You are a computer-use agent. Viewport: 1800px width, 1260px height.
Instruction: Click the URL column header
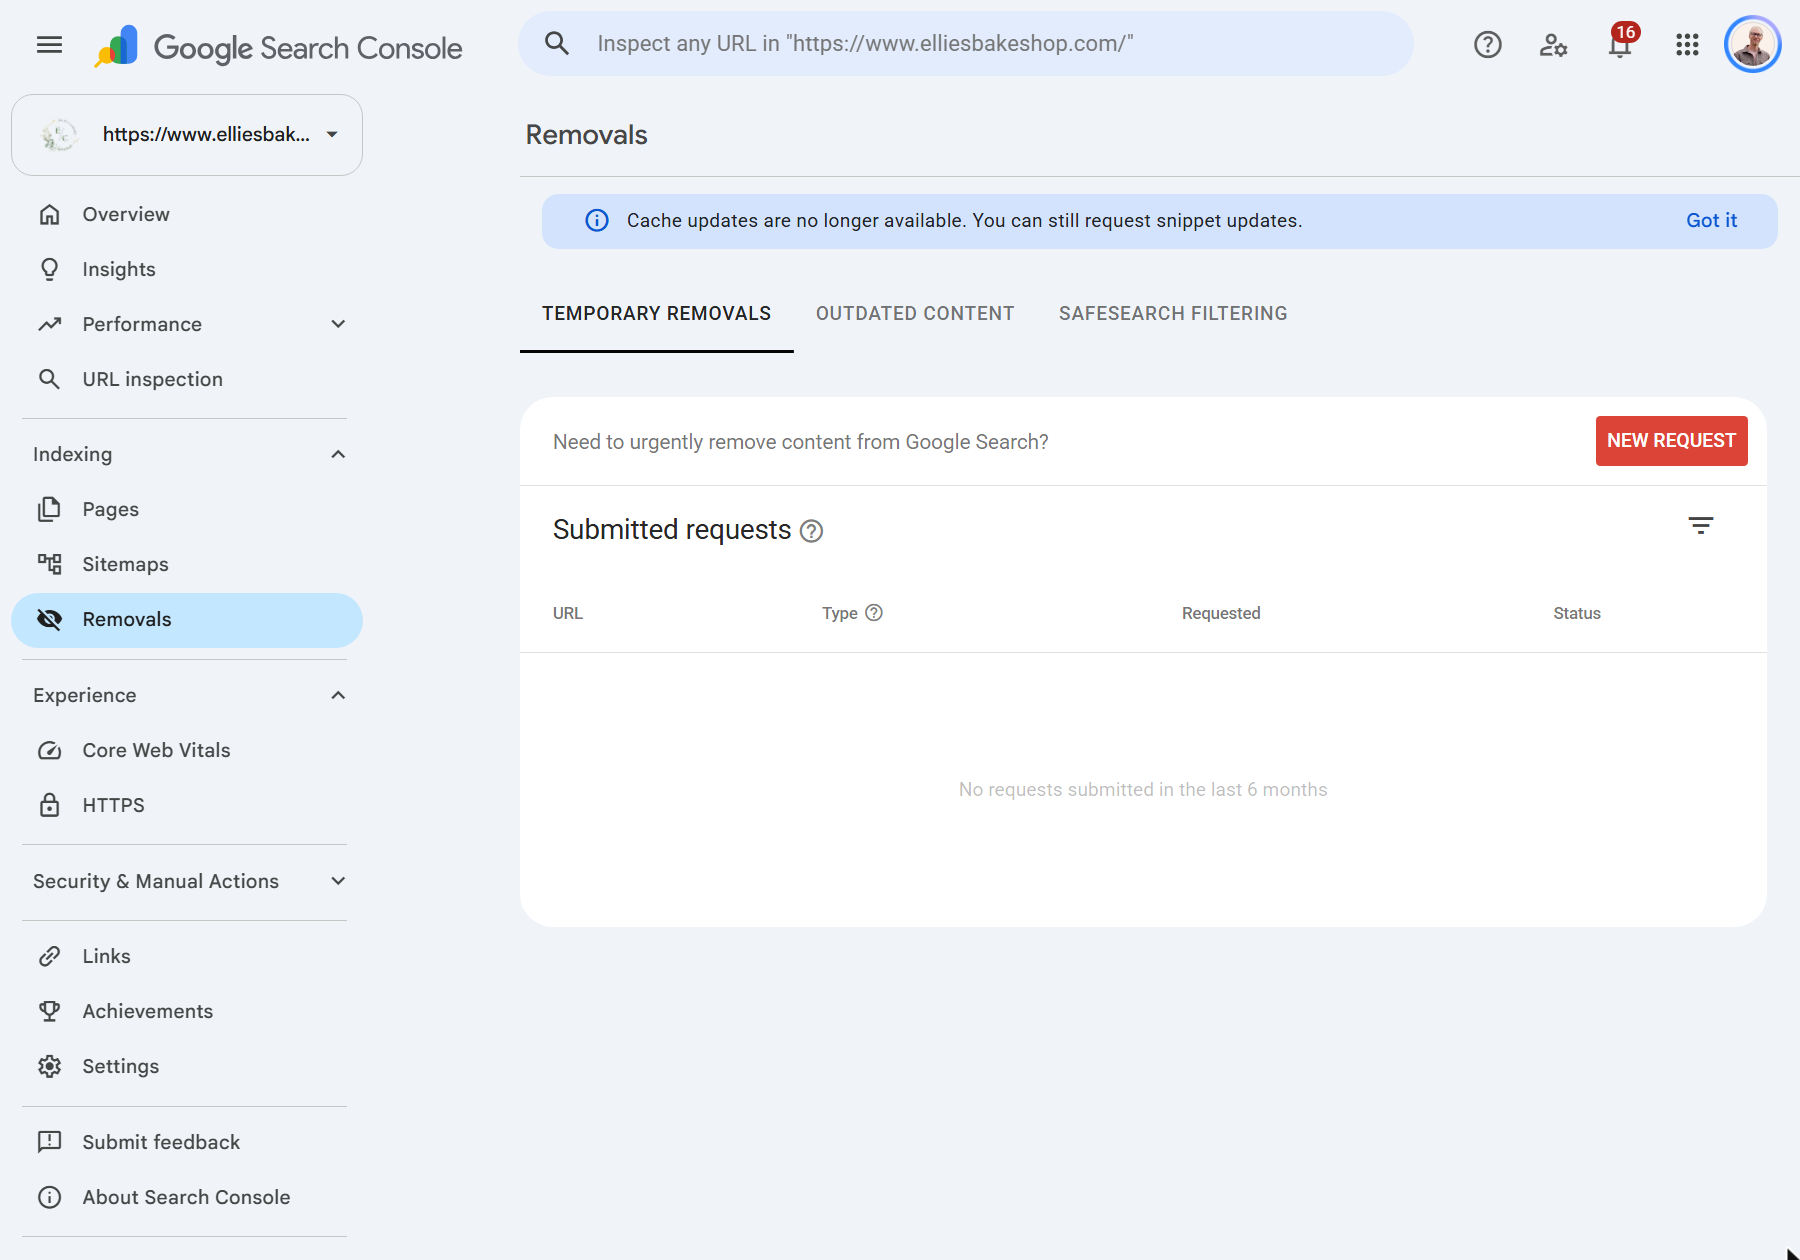tap(568, 613)
